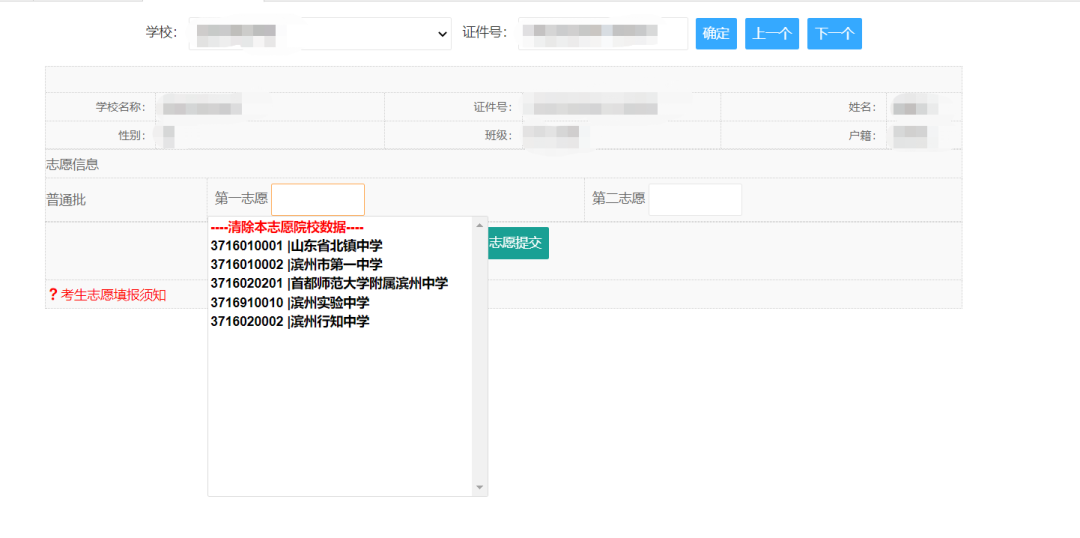Click into the 证件号 input field
The height and width of the screenshot is (538, 1080).
(x=602, y=33)
